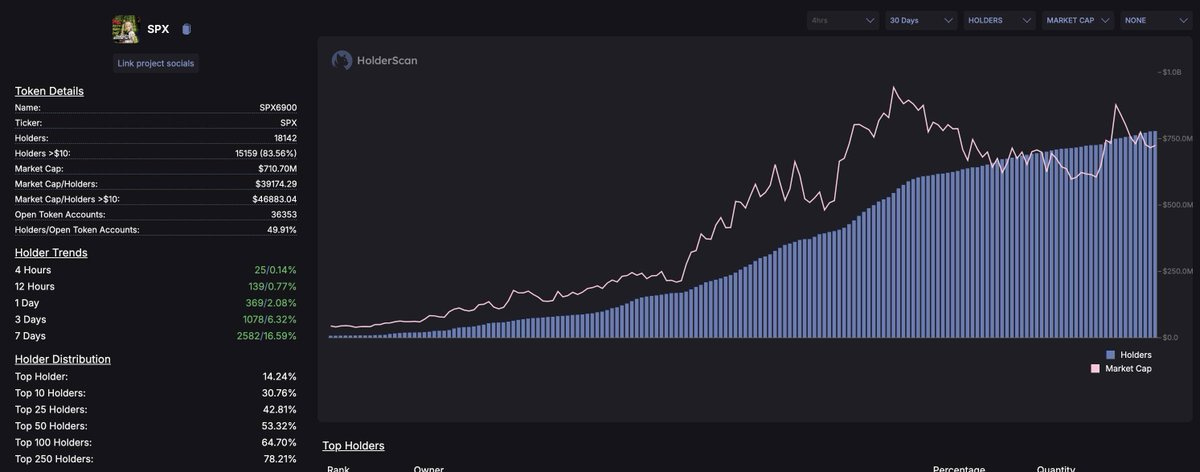Screen dimensions: 1200x472
Task: Select Top 10 Holders value 30.76%
Action: point(279,393)
